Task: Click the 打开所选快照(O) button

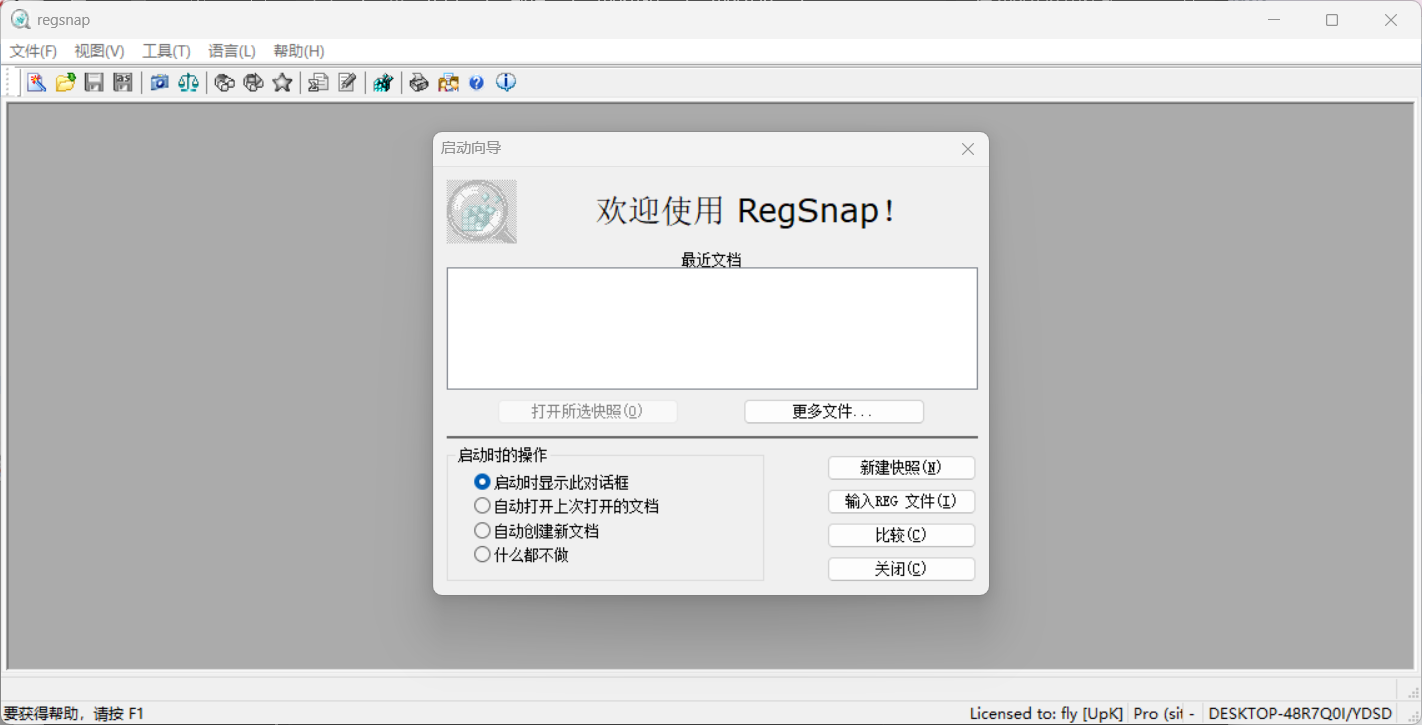Action: 588,412
